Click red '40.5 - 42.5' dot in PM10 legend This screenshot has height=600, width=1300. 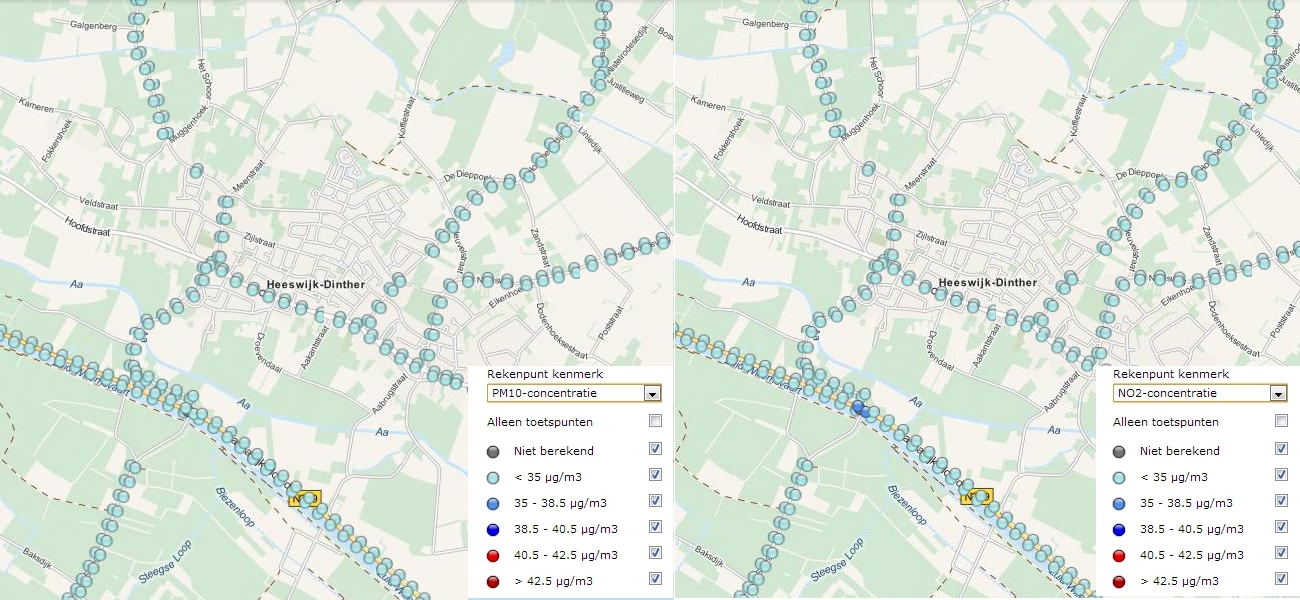494,555
